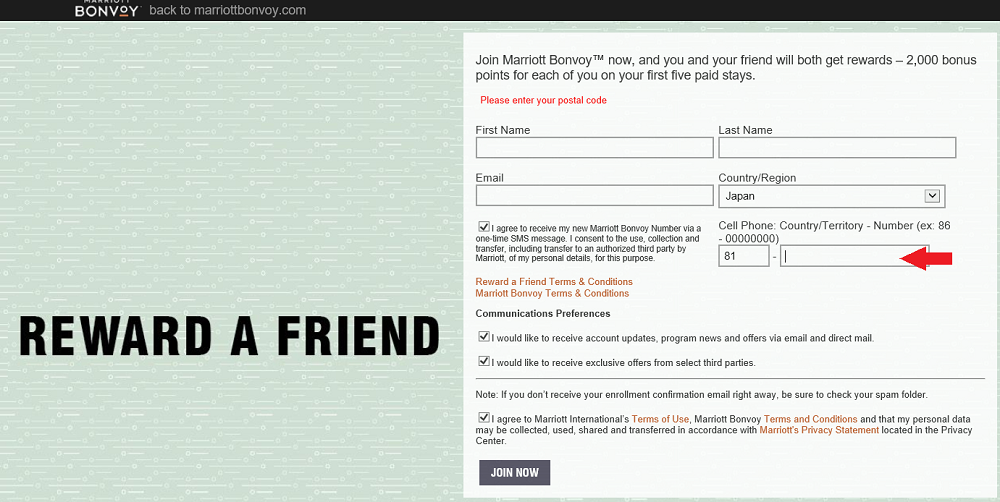Click the JOIN NOW button
The width and height of the screenshot is (1000, 502).
pyautogui.click(x=515, y=473)
